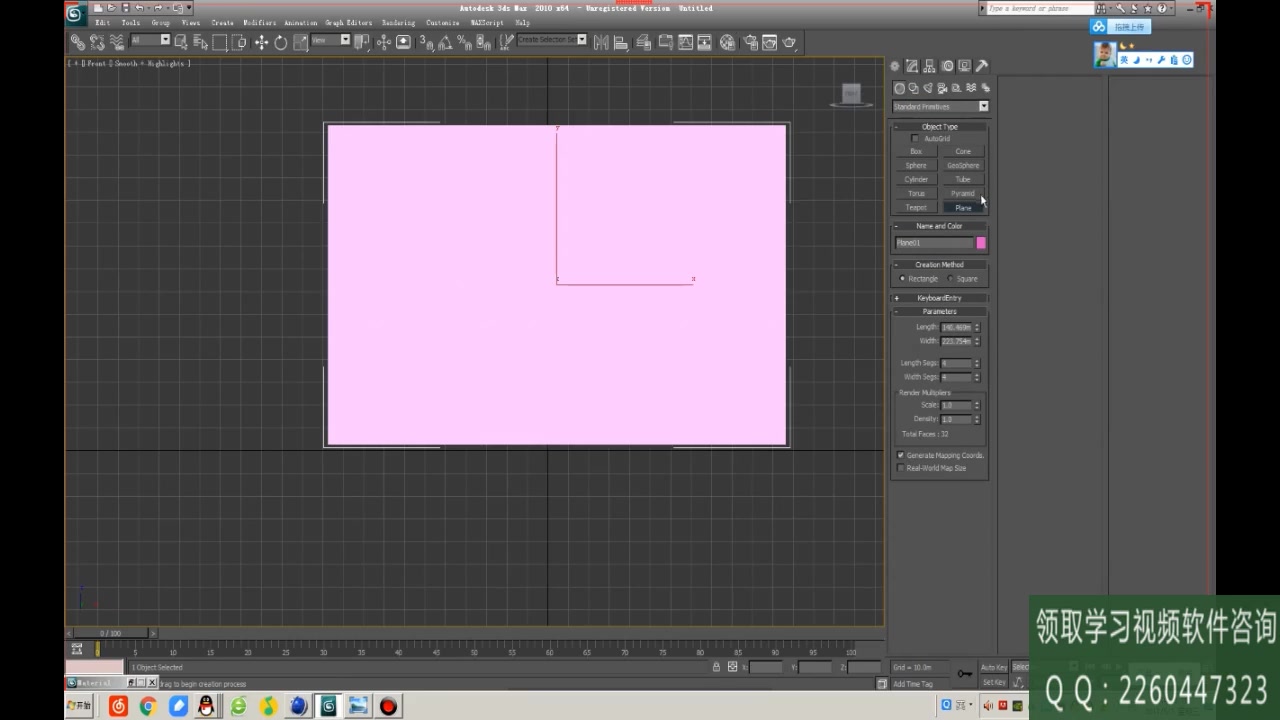The width and height of the screenshot is (1280, 720).
Task: Select the Select and Link tool
Action: point(77,42)
